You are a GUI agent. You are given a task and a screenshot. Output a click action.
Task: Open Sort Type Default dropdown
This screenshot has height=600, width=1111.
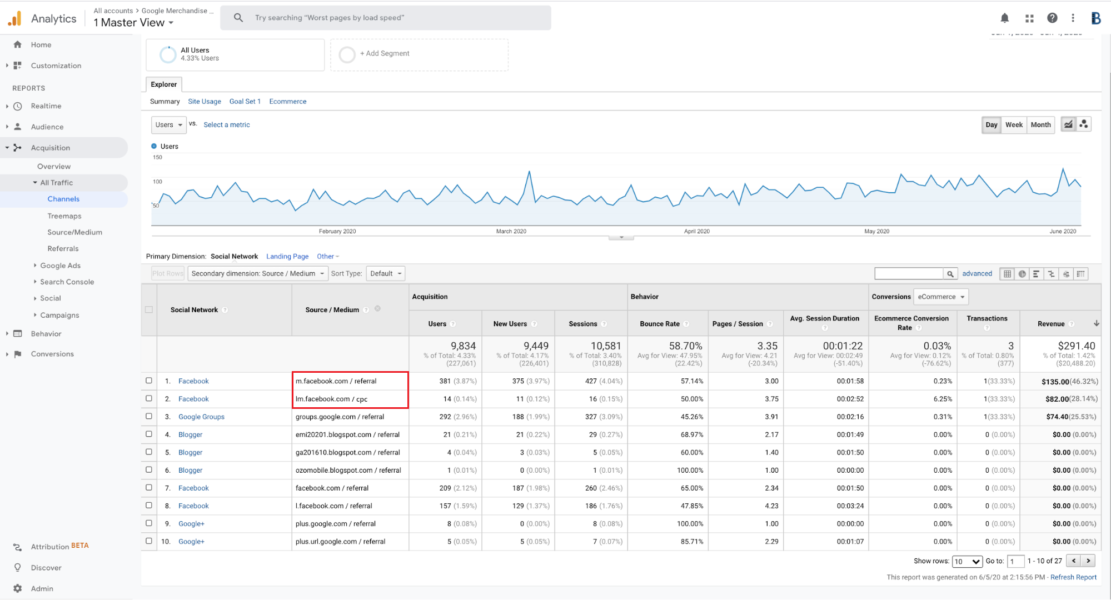(385, 273)
